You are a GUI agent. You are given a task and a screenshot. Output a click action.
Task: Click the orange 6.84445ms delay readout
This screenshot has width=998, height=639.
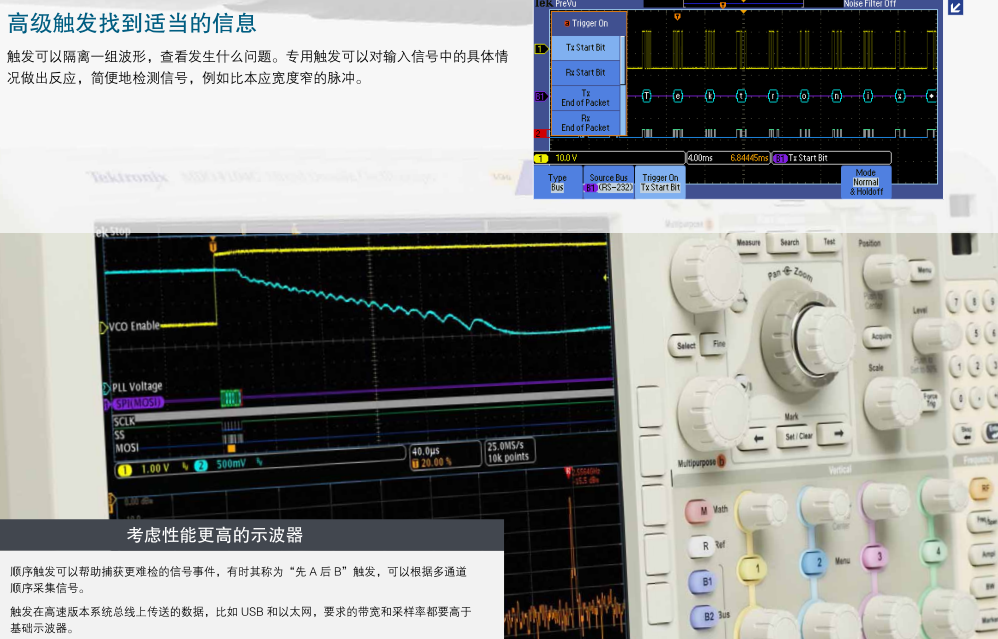click(x=749, y=158)
